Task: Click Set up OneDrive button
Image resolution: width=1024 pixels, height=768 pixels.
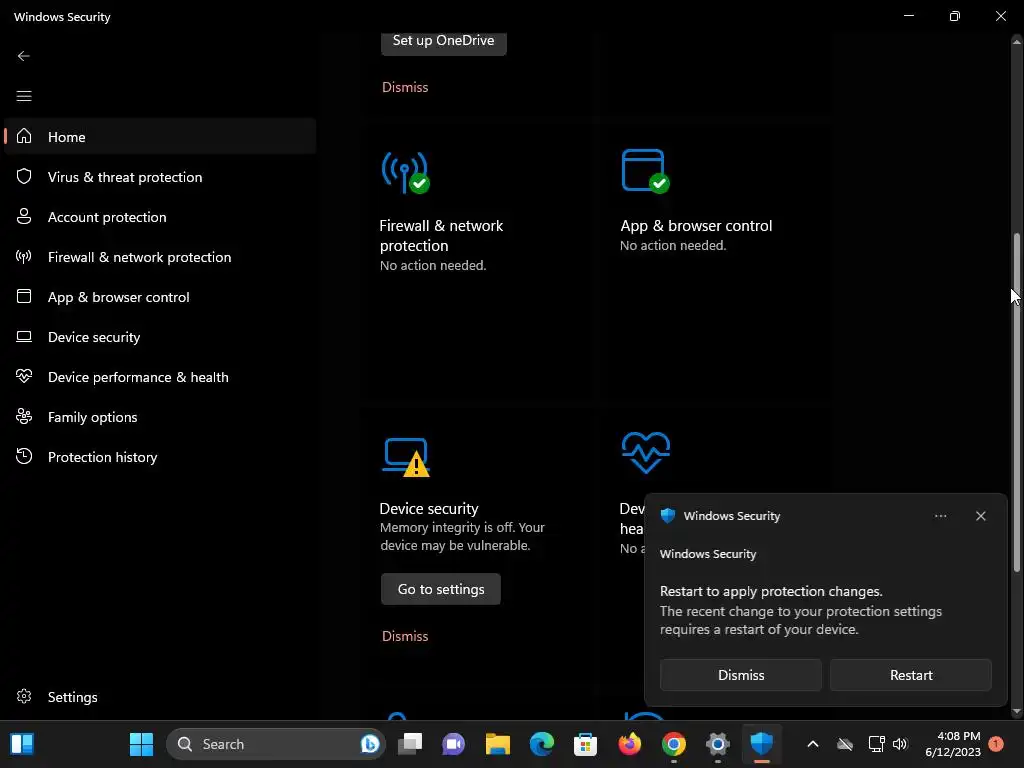Action: pyautogui.click(x=443, y=41)
